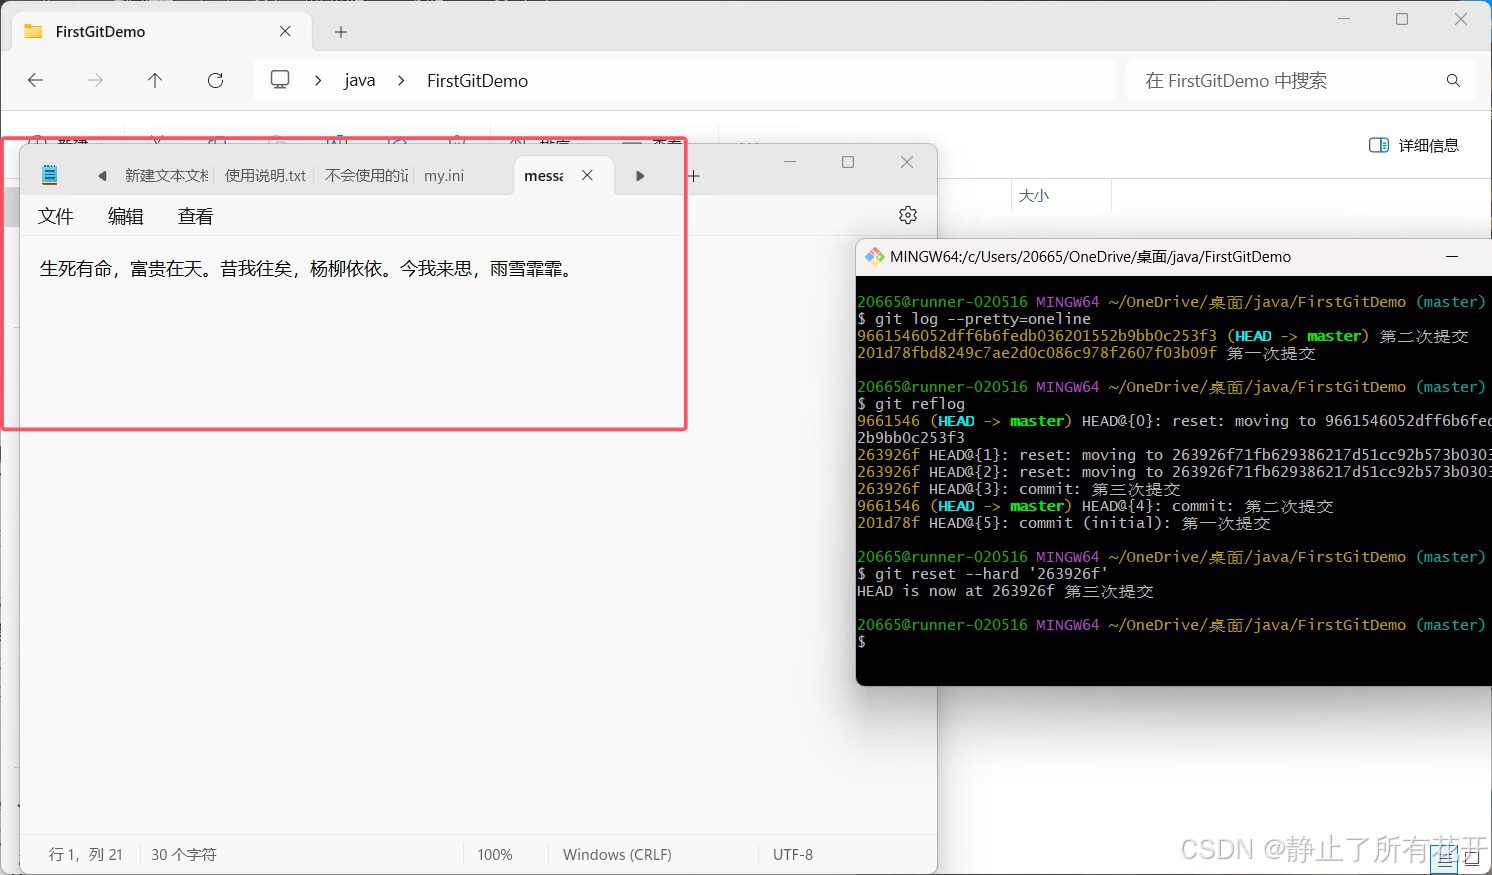Screen dimensions: 1492x875
Task: Close the FirstGitDemo Explorer tab
Action: coord(285,31)
